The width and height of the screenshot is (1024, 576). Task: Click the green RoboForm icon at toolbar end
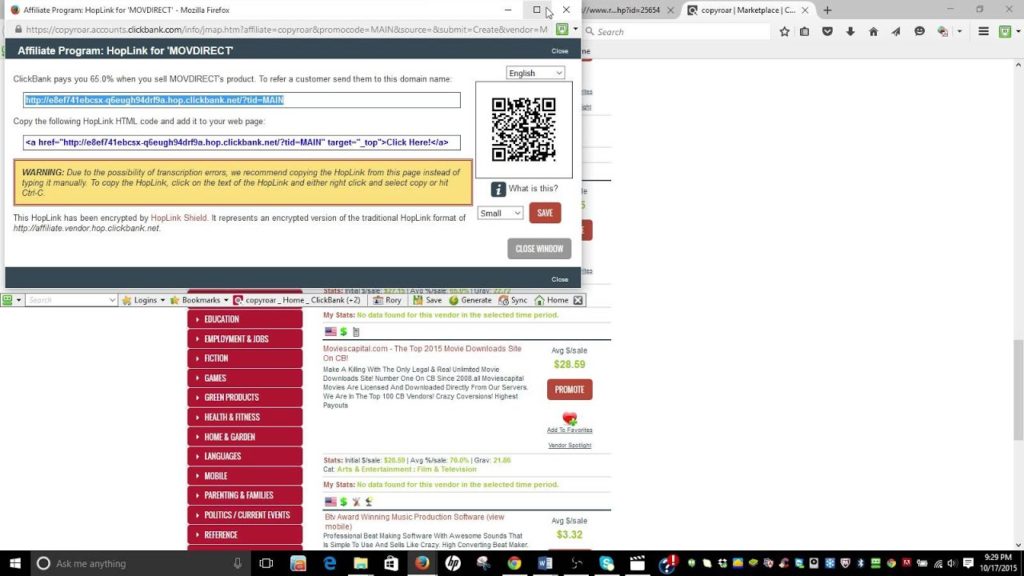click(x=1005, y=31)
